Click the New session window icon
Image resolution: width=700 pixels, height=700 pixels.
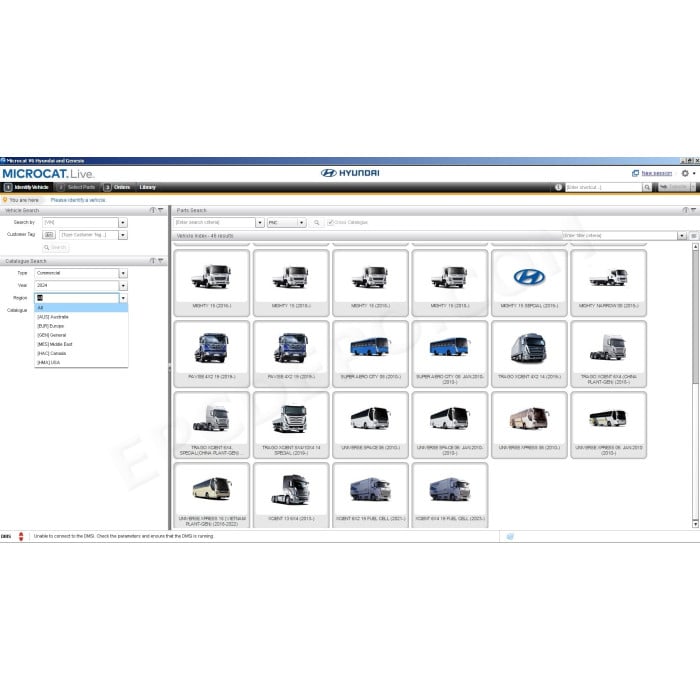(635, 173)
